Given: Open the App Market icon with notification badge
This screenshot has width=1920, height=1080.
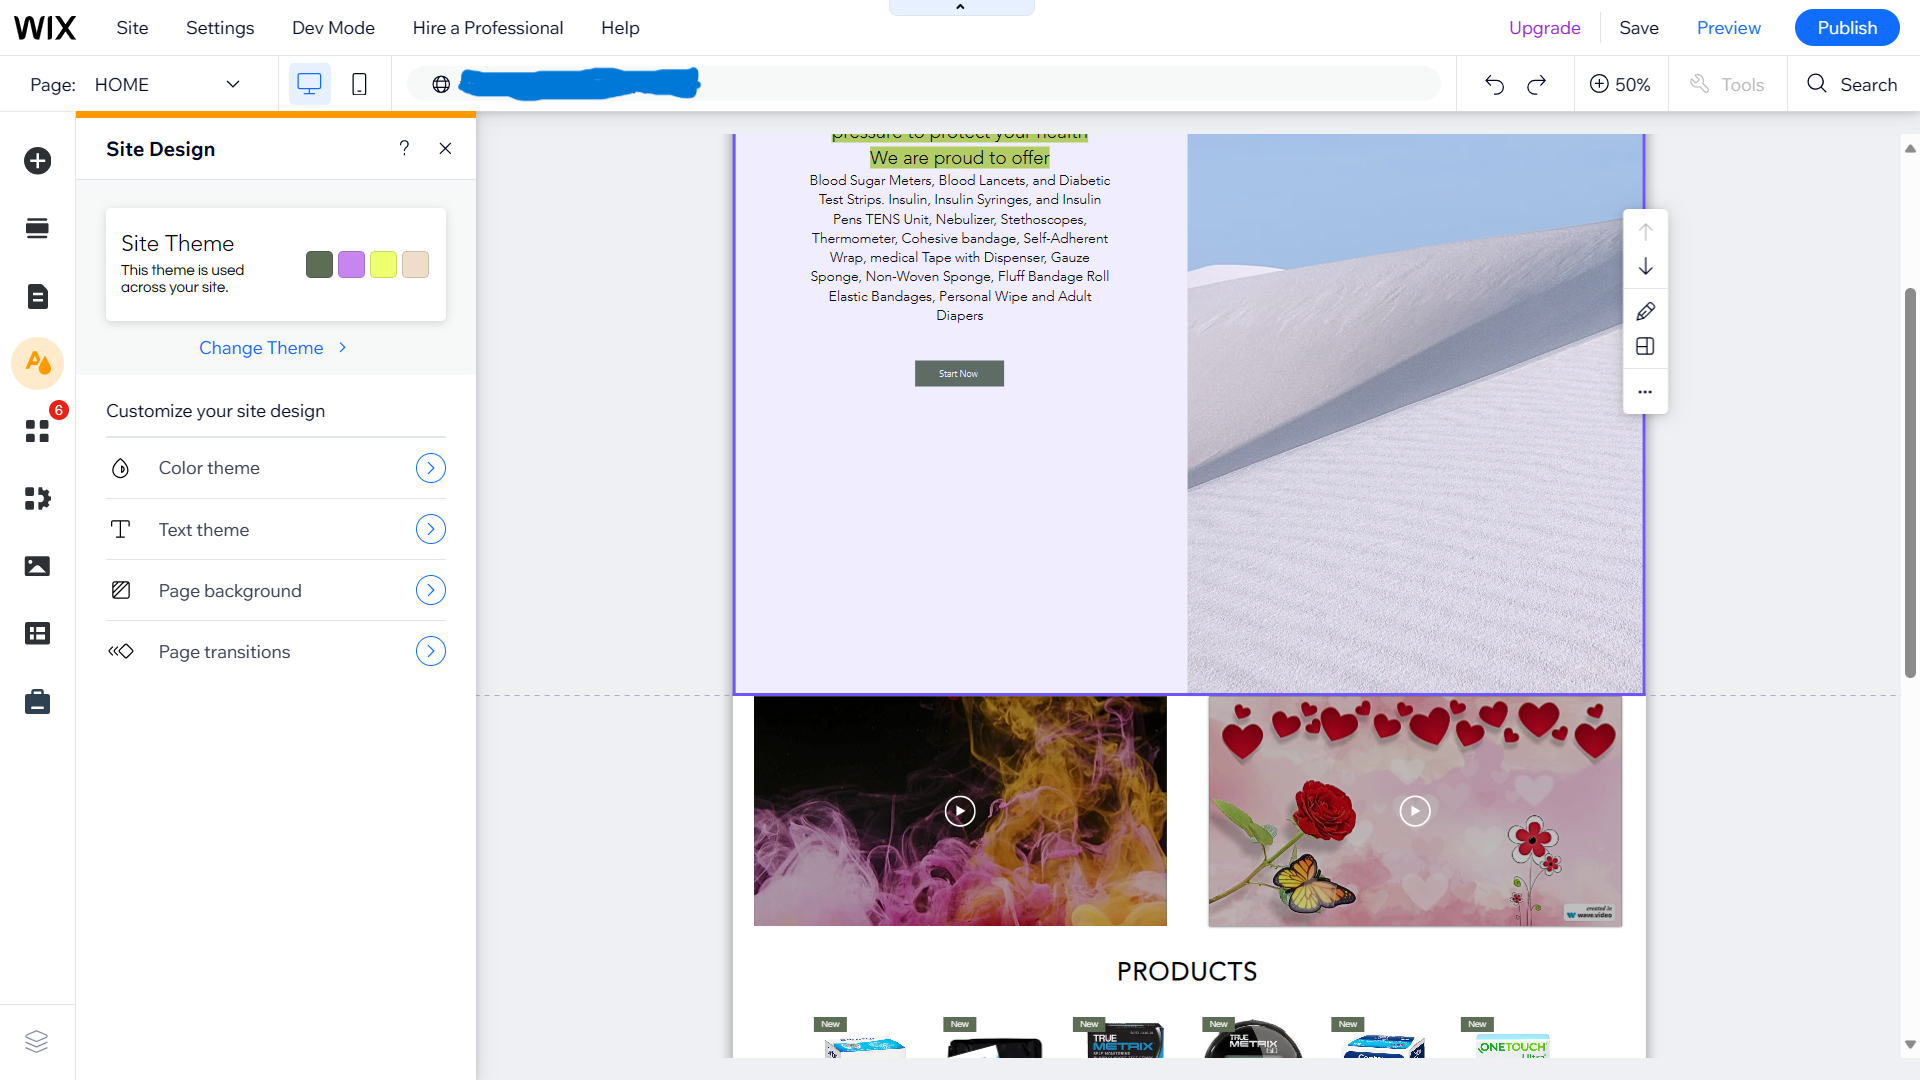Looking at the screenshot, I should pyautogui.click(x=37, y=431).
